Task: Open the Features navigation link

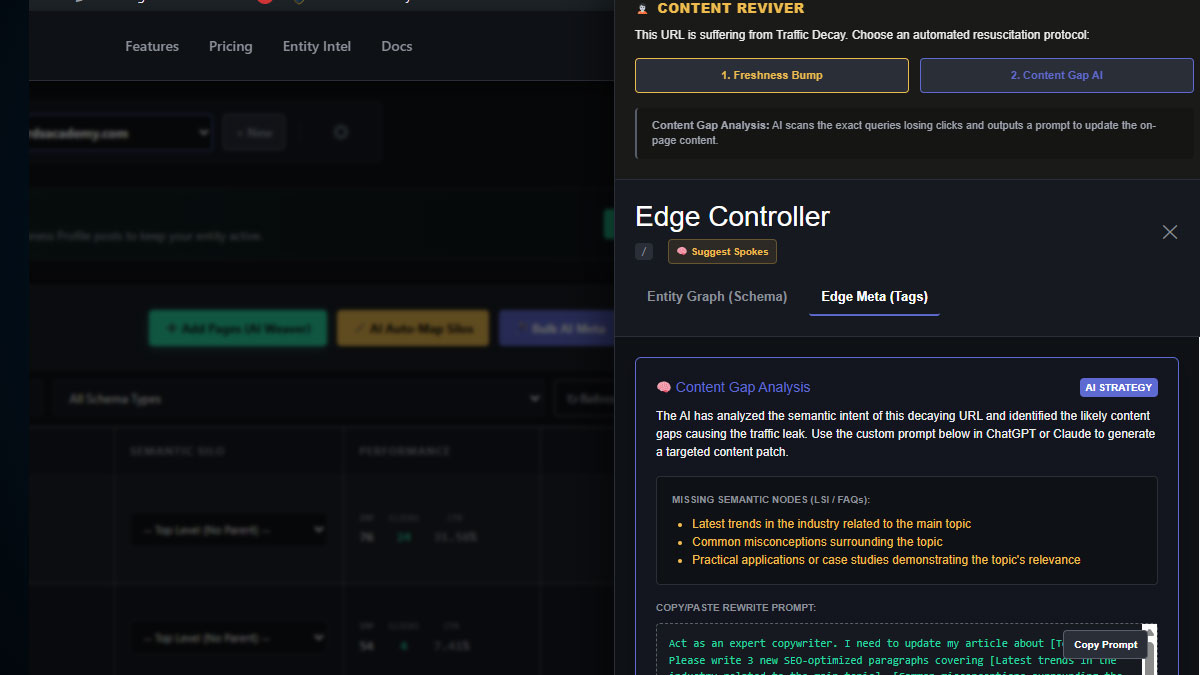Action: 152,46
